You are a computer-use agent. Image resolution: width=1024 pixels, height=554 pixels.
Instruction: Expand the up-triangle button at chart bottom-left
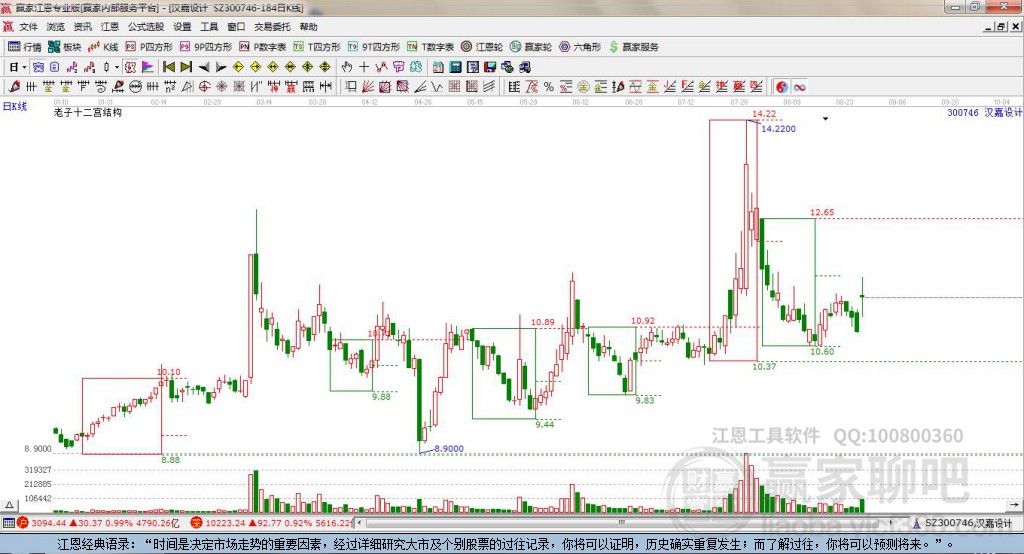click(9, 505)
